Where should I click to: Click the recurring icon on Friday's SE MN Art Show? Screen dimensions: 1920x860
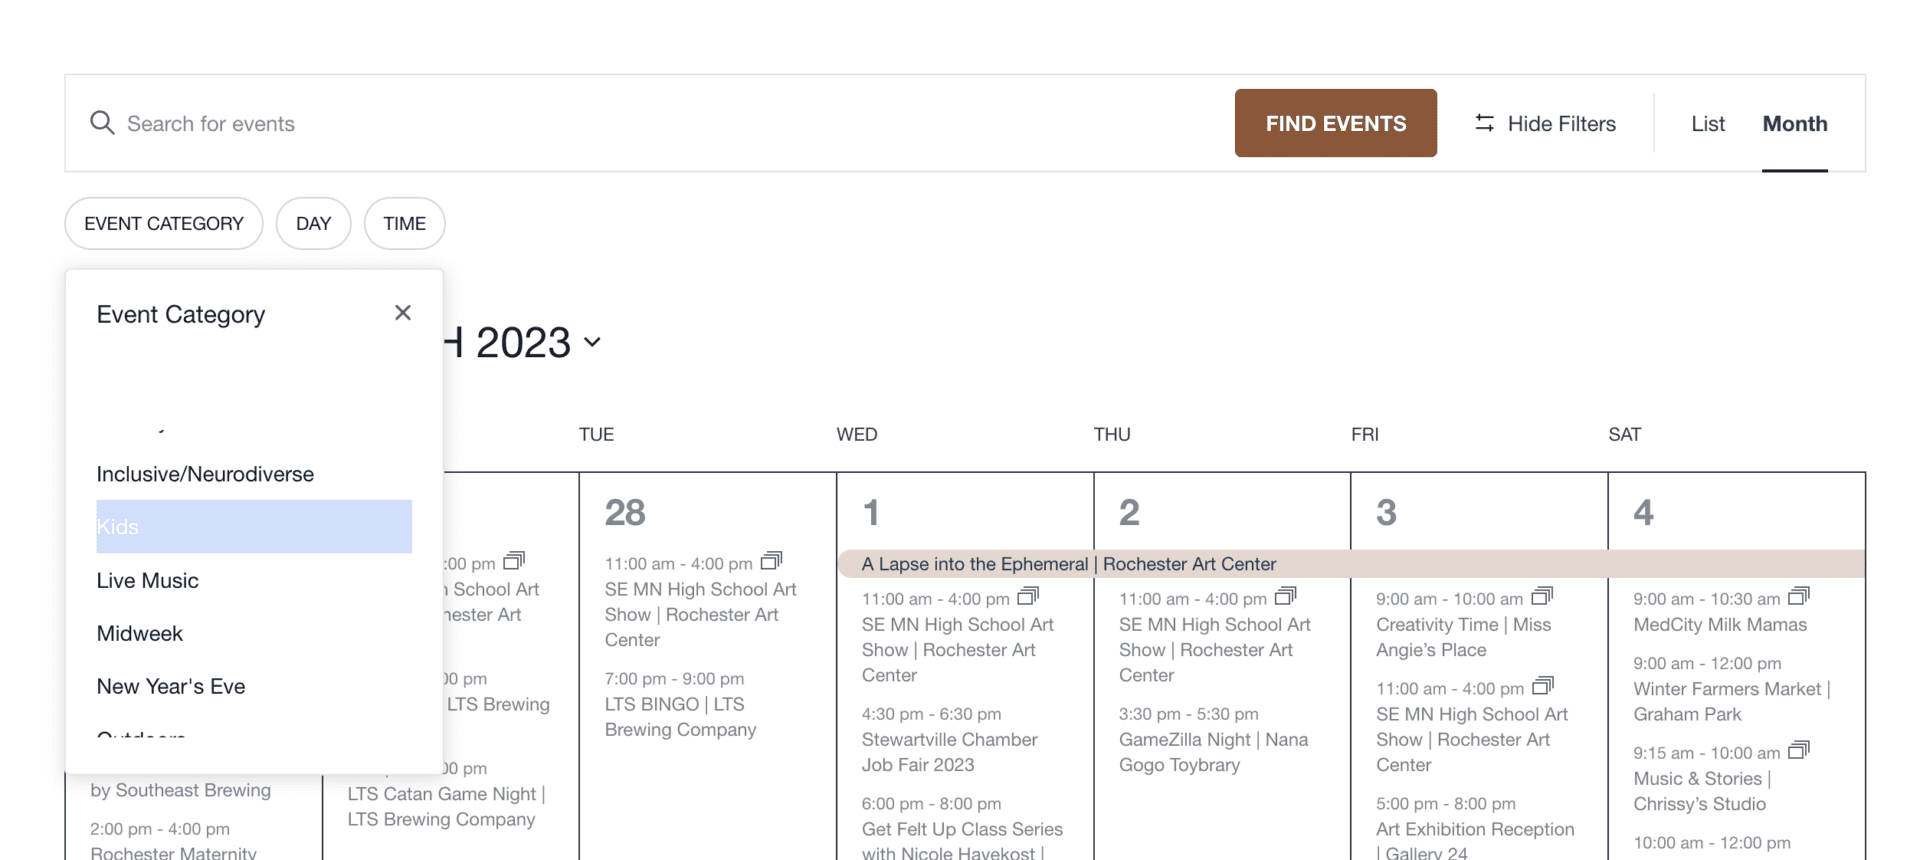[x=1543, y=686]
